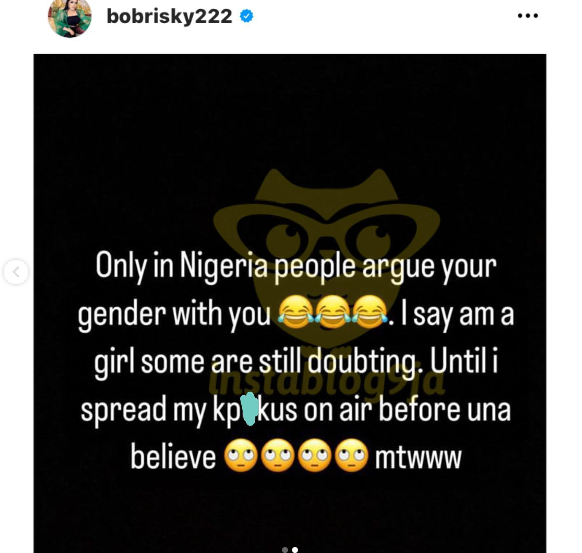Screen dimensions: 582x553
Task: Click the last eye-roll emoji before mtwww
Action: pos(352,455)
